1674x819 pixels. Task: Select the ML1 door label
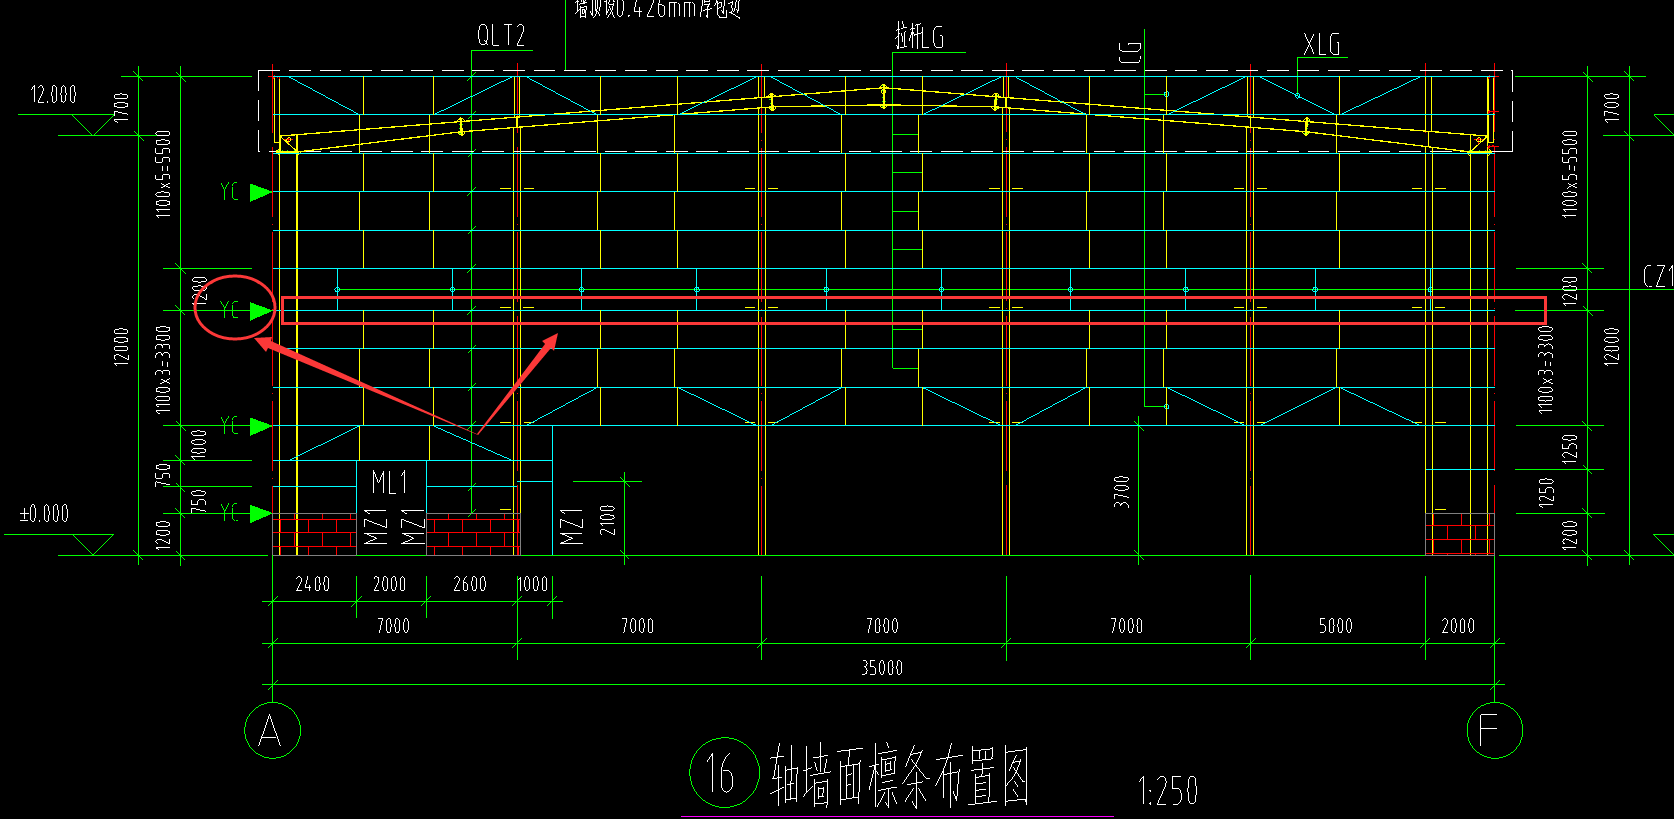click(x=389, y=482)
